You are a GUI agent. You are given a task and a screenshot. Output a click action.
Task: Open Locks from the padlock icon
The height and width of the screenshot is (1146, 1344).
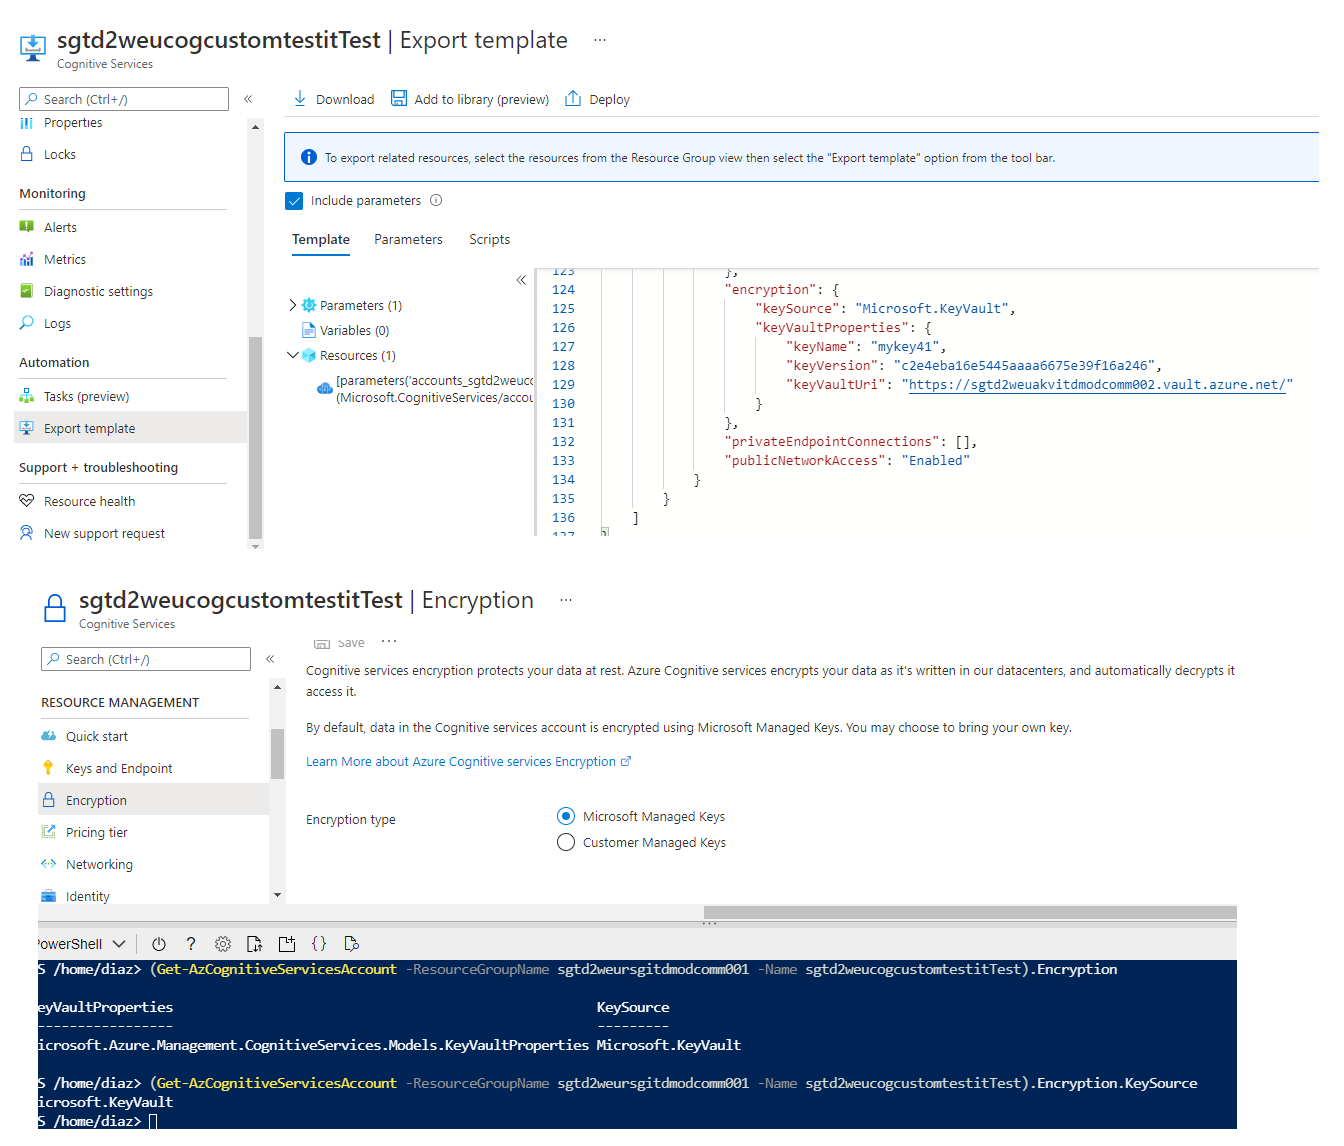27,154
